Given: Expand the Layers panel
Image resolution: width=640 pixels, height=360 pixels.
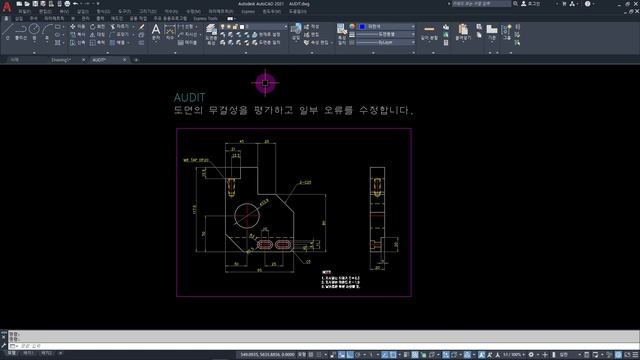Looking at the screenshot, I should (246, 53).
